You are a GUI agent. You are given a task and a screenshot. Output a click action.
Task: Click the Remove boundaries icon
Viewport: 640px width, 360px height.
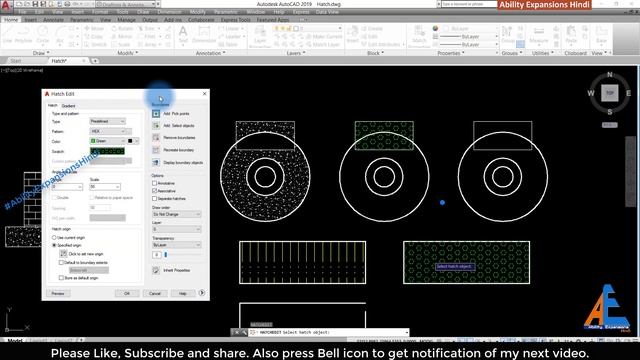[156, 138]
